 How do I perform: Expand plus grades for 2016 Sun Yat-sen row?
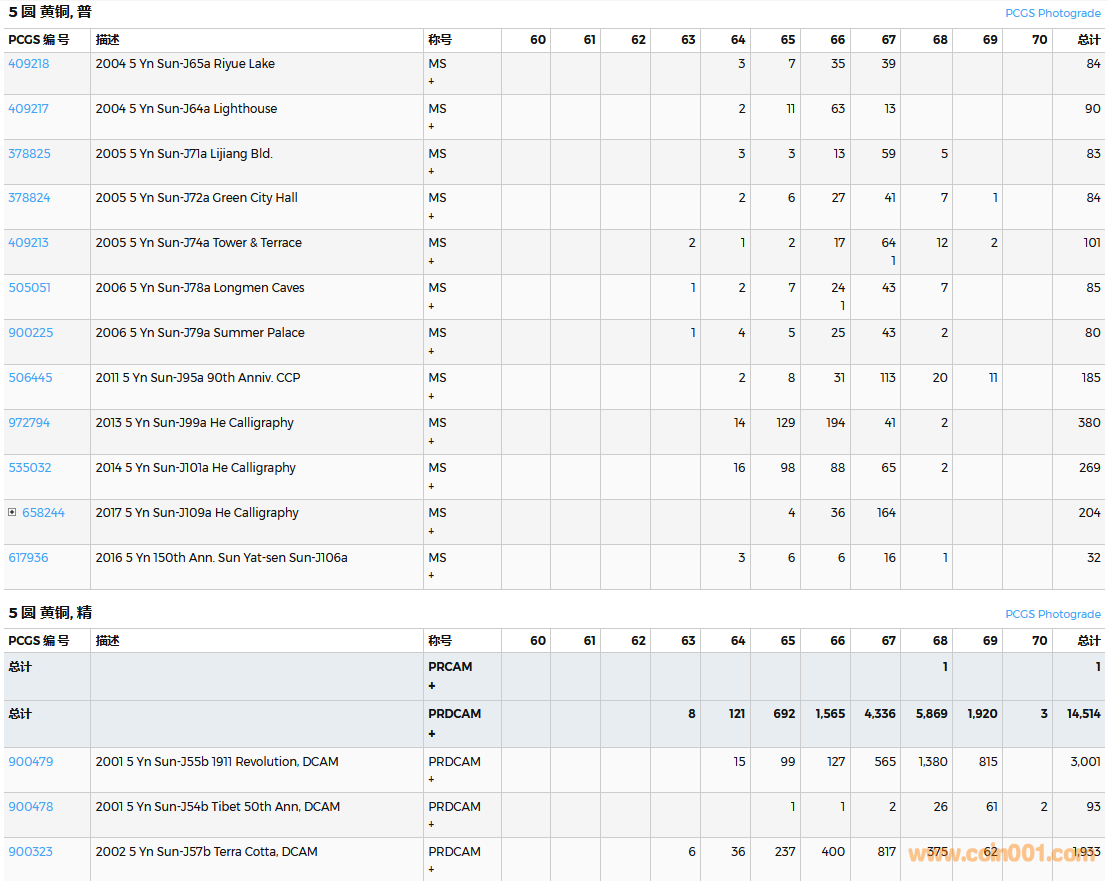431,575
